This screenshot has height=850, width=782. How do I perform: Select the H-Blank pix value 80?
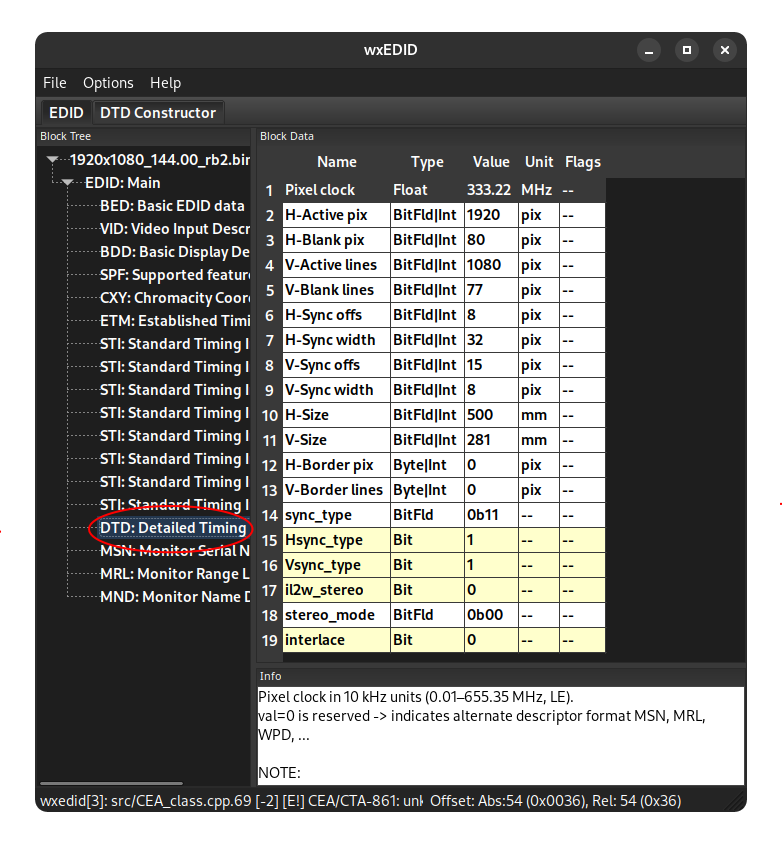point(491,240)
